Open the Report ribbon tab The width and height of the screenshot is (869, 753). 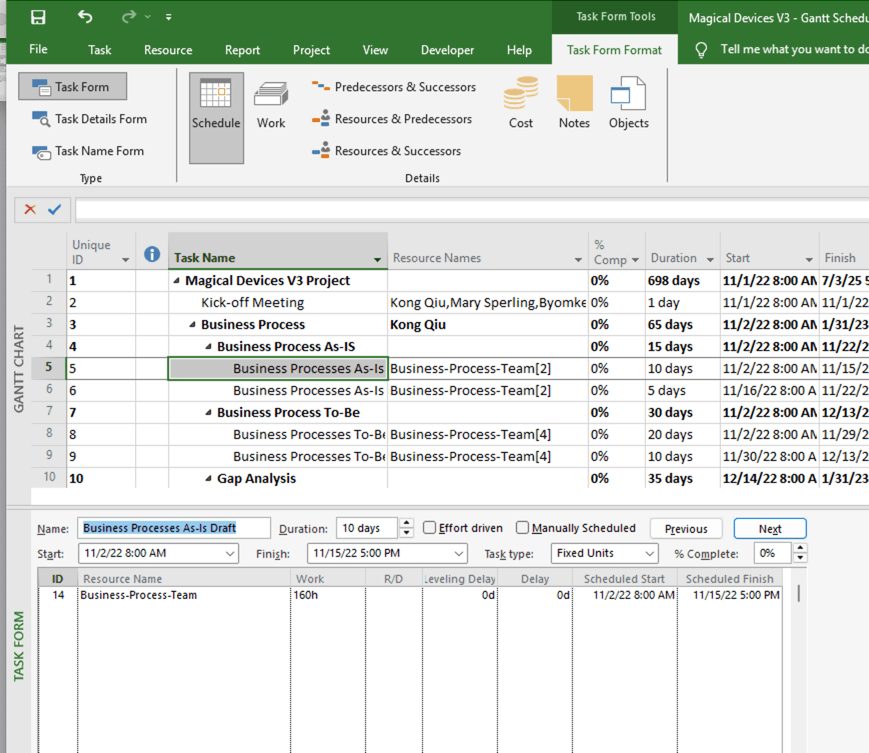click(240, 49)
